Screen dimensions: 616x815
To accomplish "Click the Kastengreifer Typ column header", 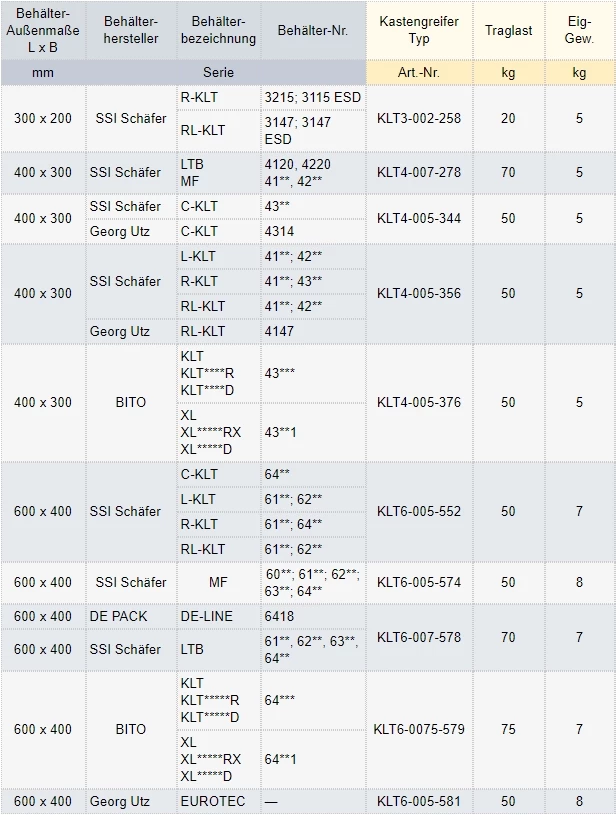I will coord(419,30).
